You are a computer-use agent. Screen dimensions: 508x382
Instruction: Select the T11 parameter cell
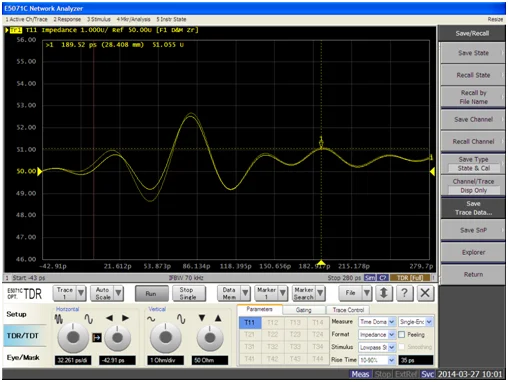pyautogui.click(x=249, y=322)
